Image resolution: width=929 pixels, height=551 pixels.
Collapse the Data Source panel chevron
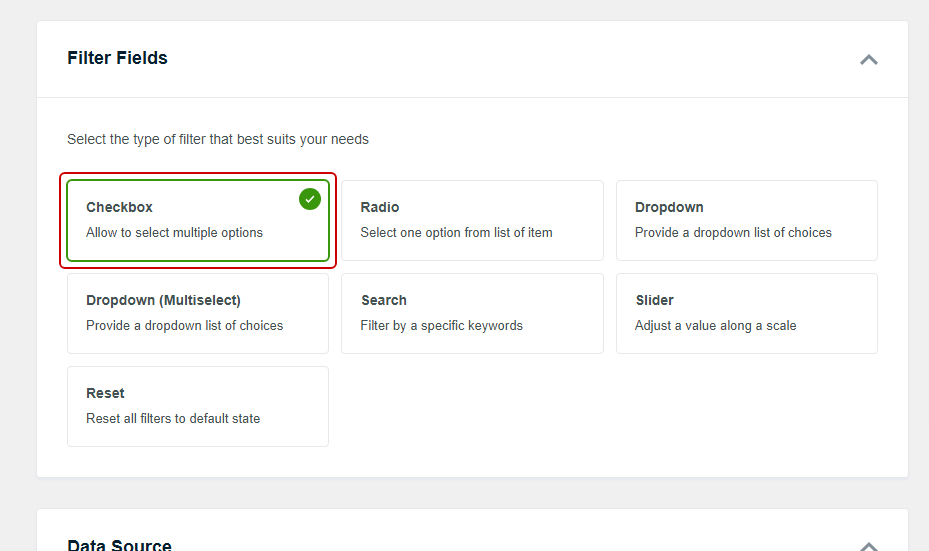[869, 546]
